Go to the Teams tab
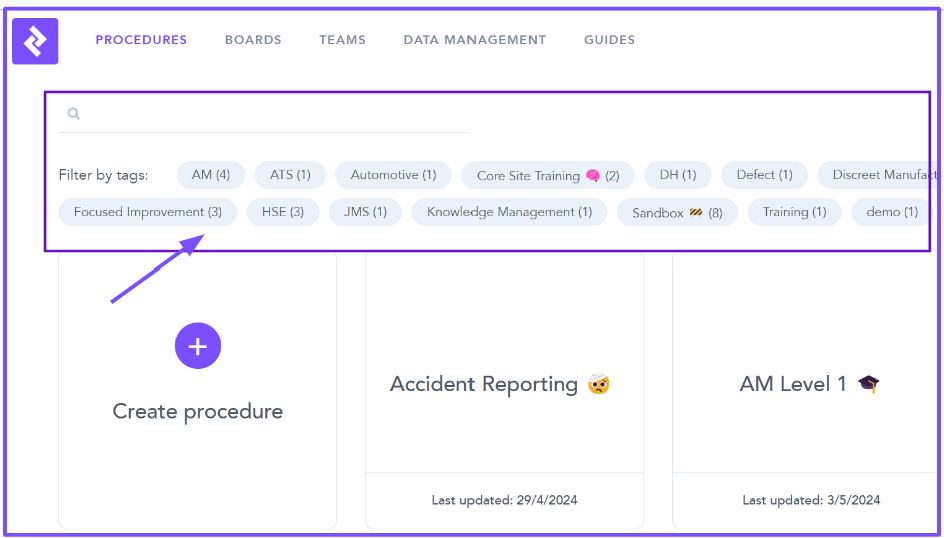This screenshot has width=944, height=538. tap(342, 40)
